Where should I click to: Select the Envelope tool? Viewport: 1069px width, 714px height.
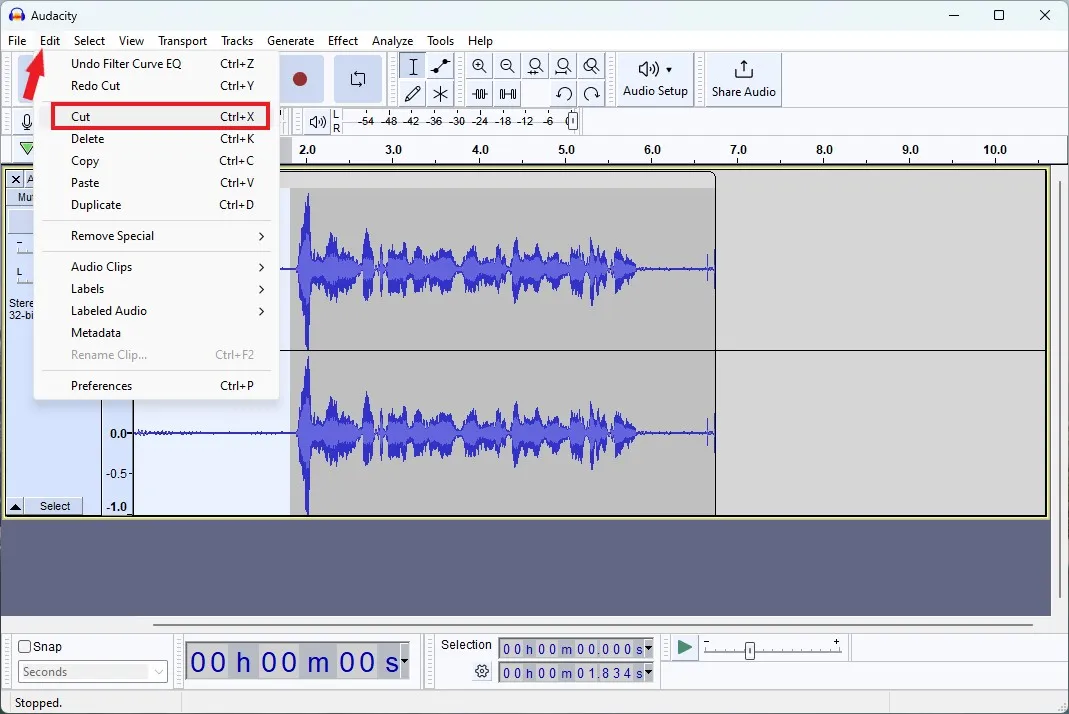point(440,67)
